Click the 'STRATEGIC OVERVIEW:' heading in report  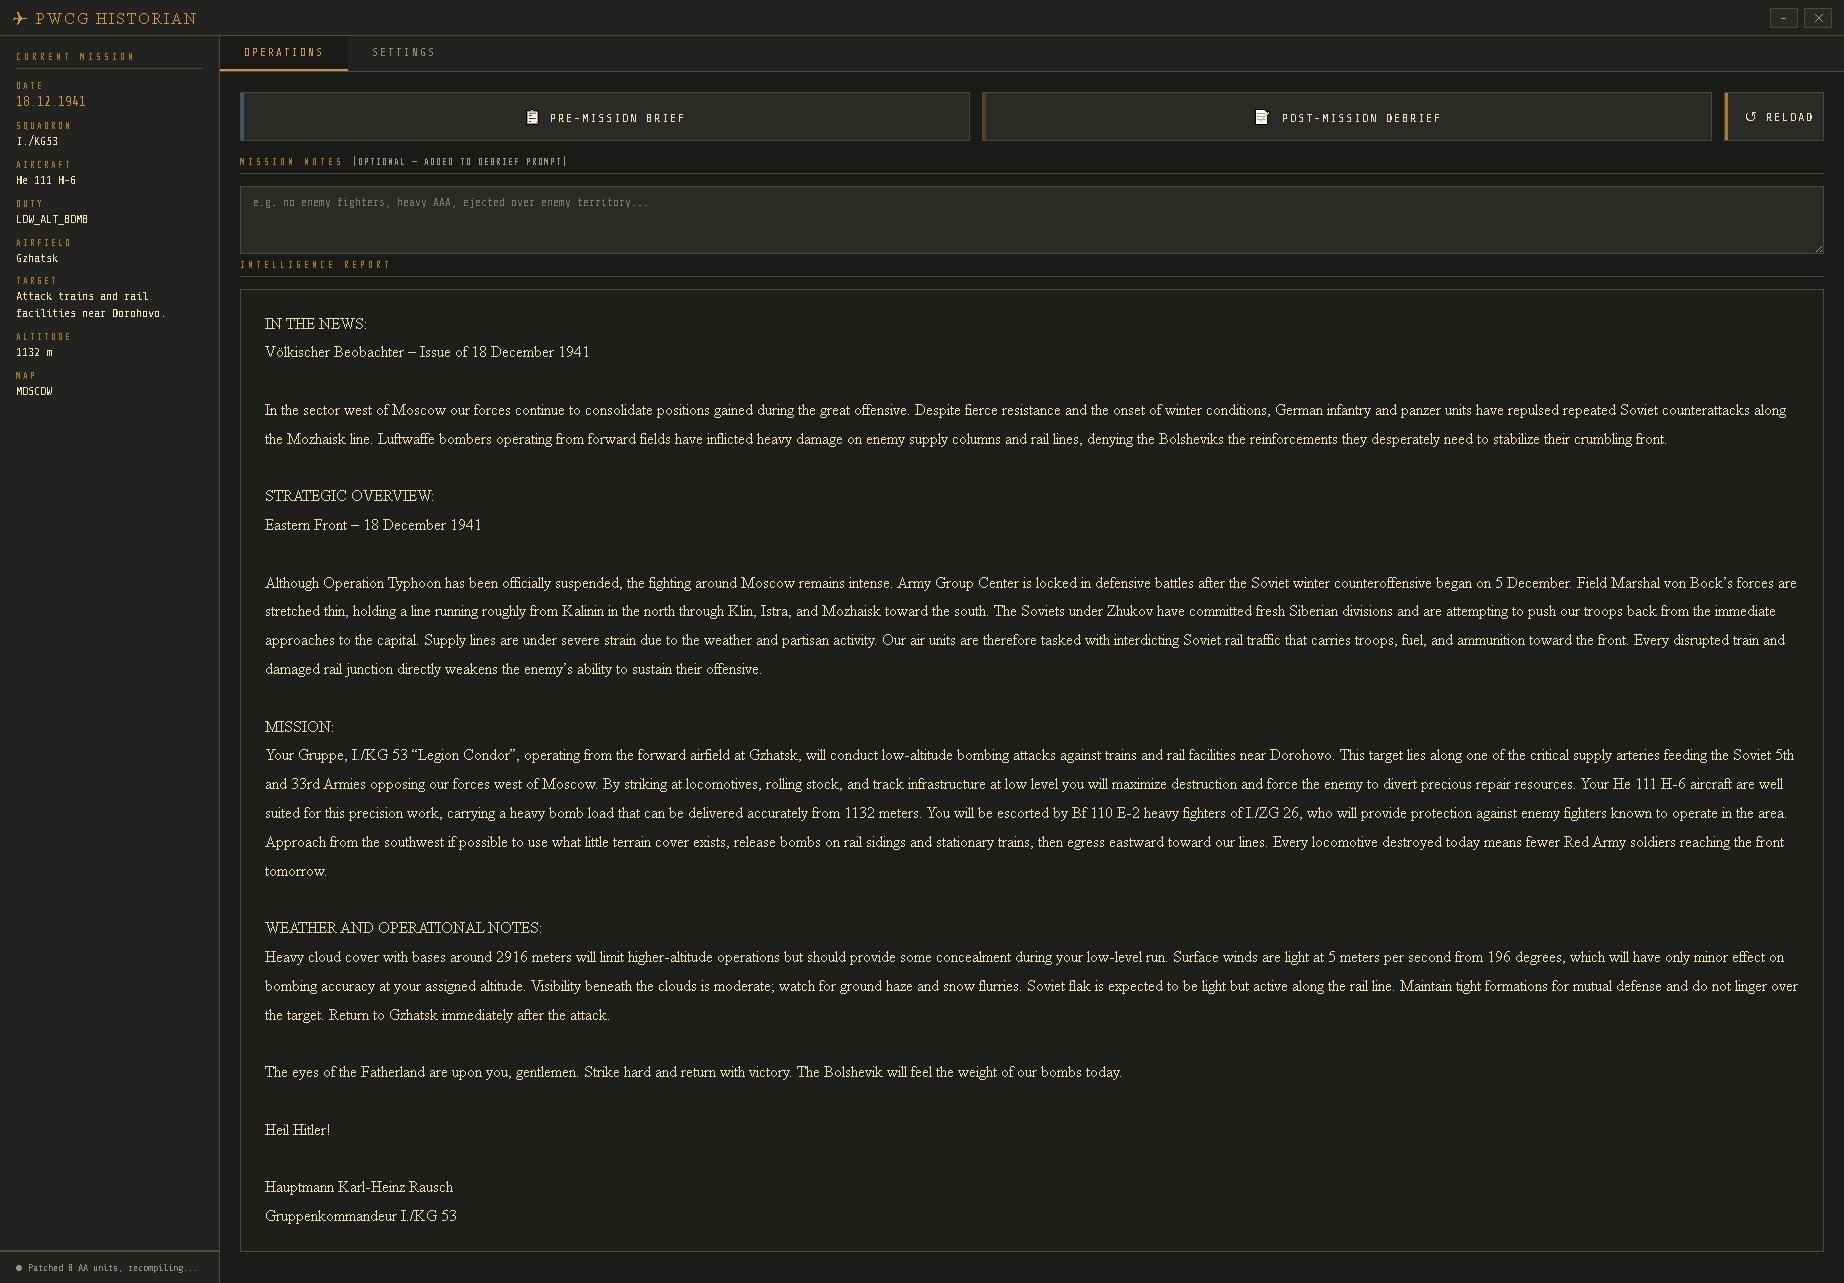click(349, 496)
